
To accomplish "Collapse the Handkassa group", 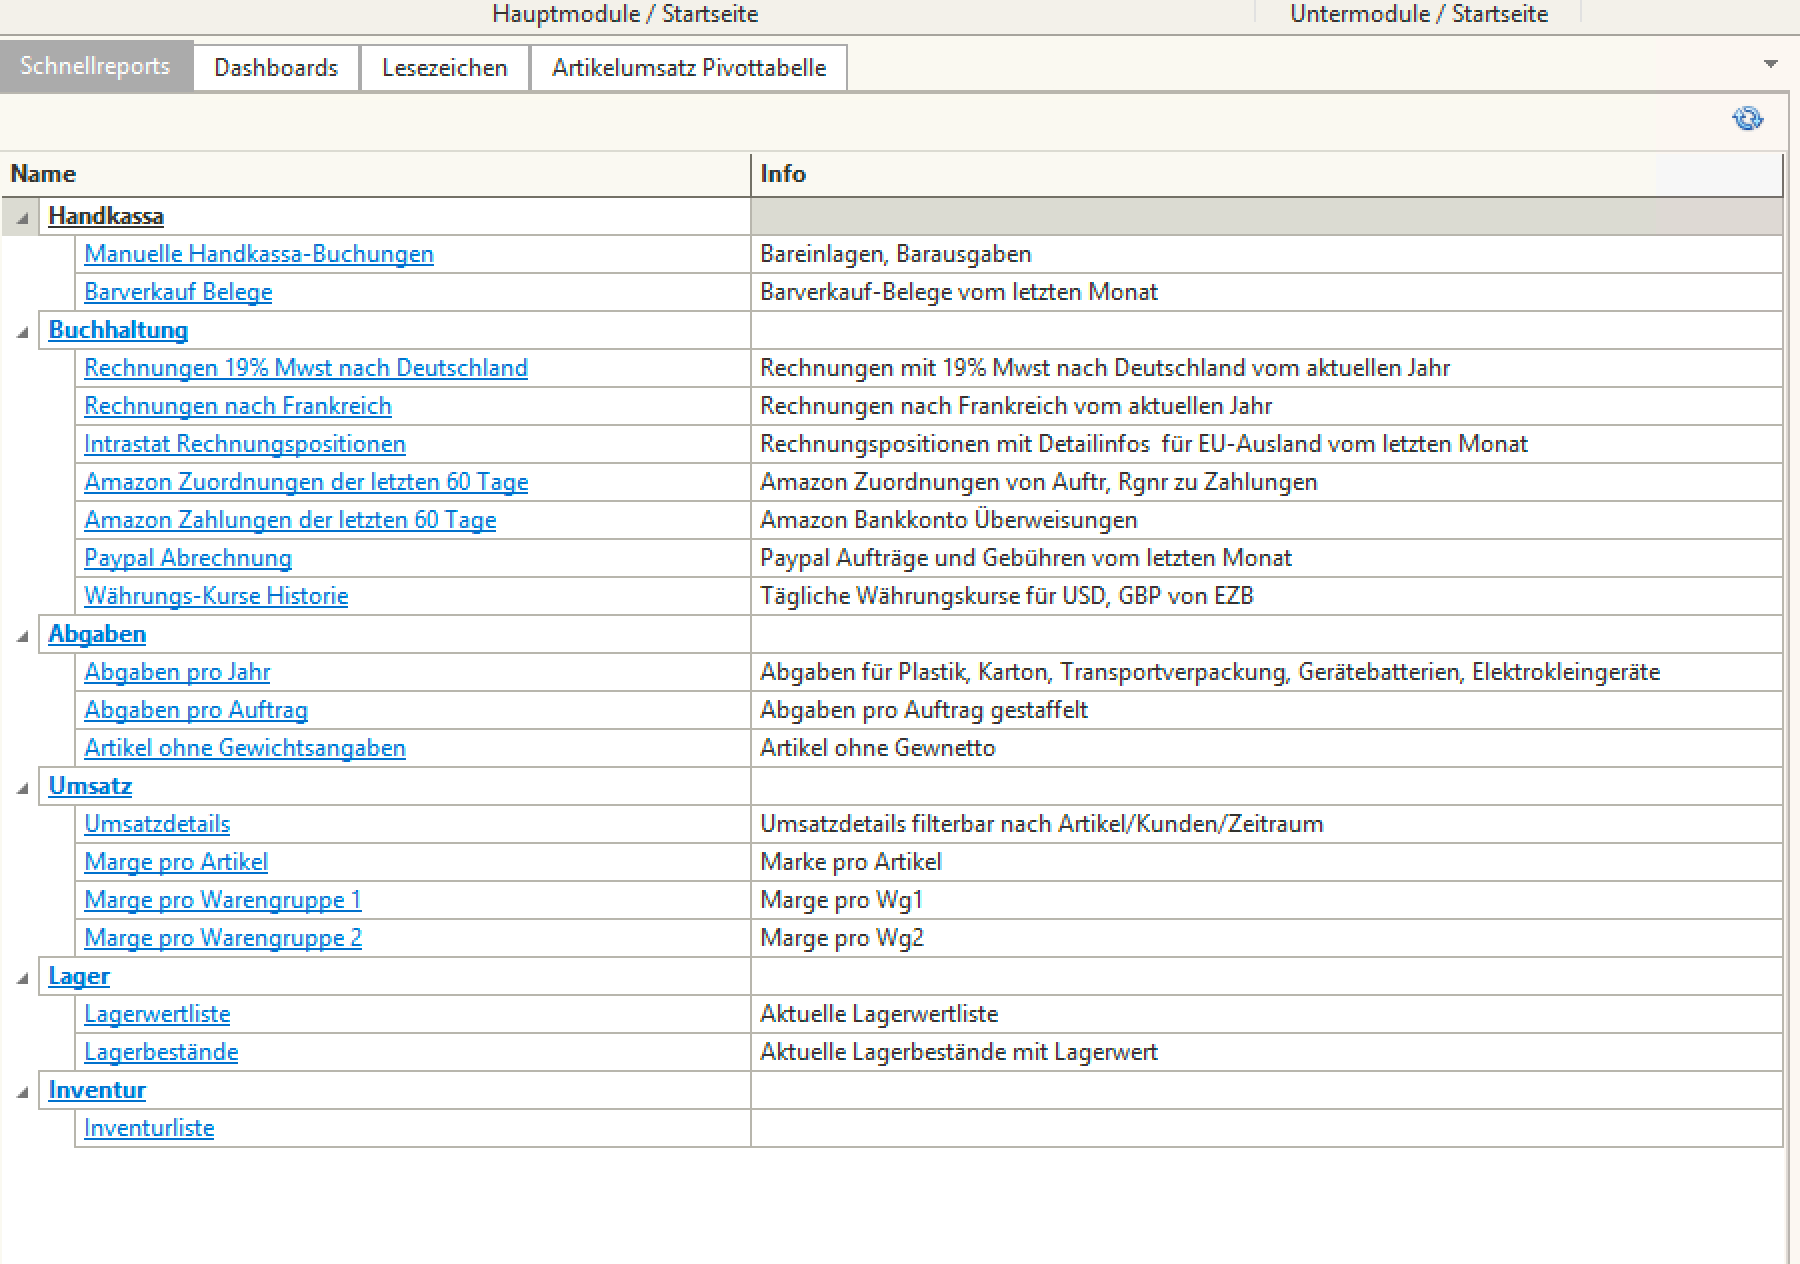I will [22, 217].
